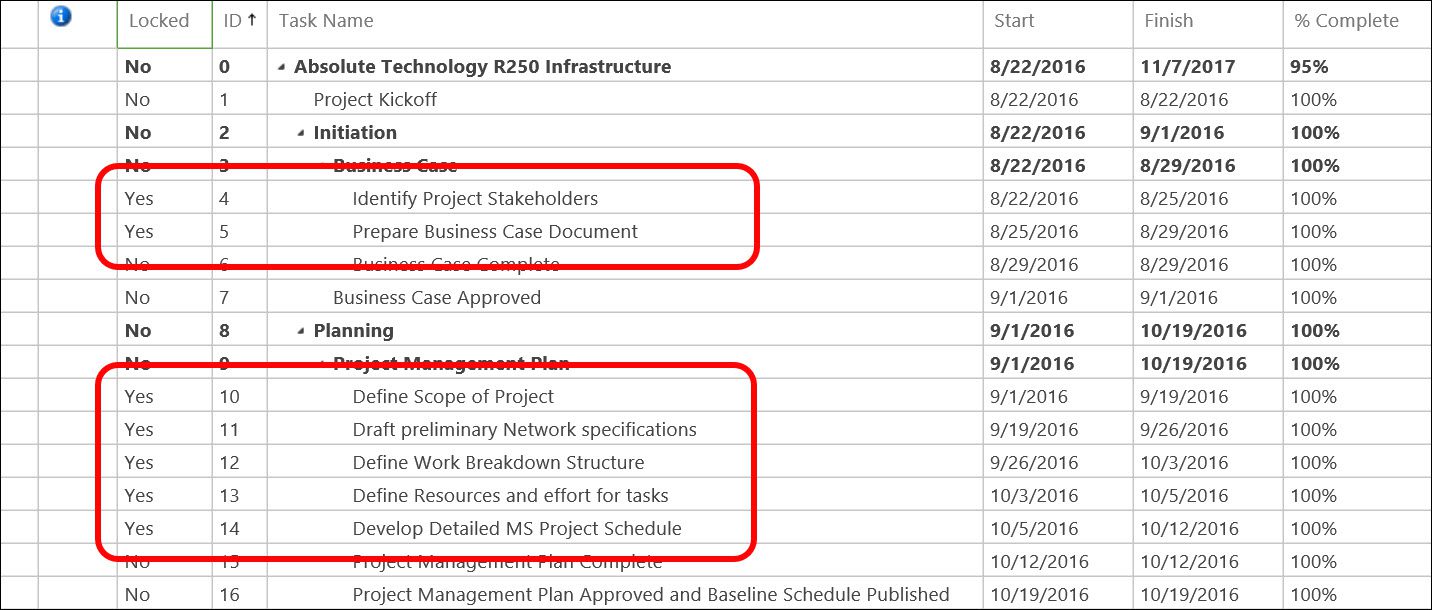1432x610 pixels.
Task: Select Prepare Business Case Document task
Action: tap(495, 232)
